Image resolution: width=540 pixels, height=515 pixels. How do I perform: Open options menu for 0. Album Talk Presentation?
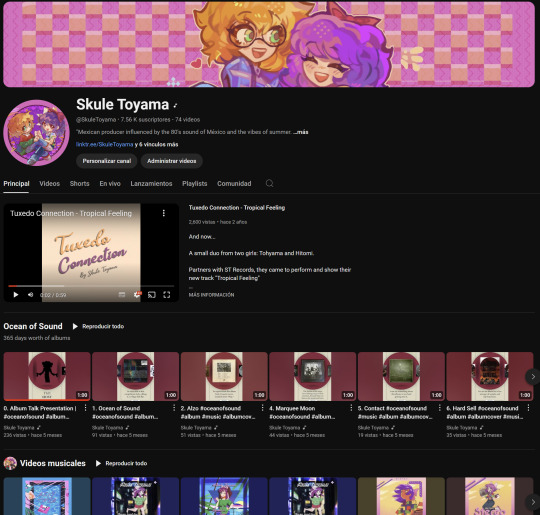[85, 408]
